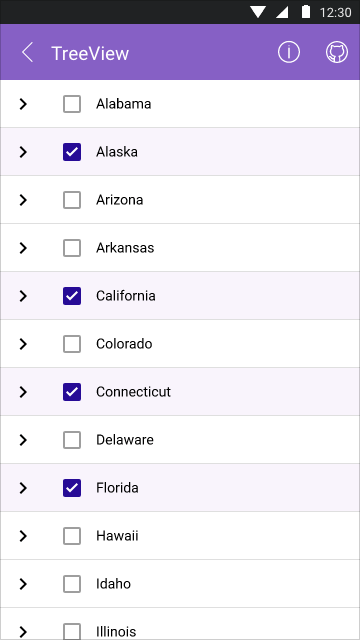
Task: Tap the back arrow in the header
Action: (x=27, y=53)
